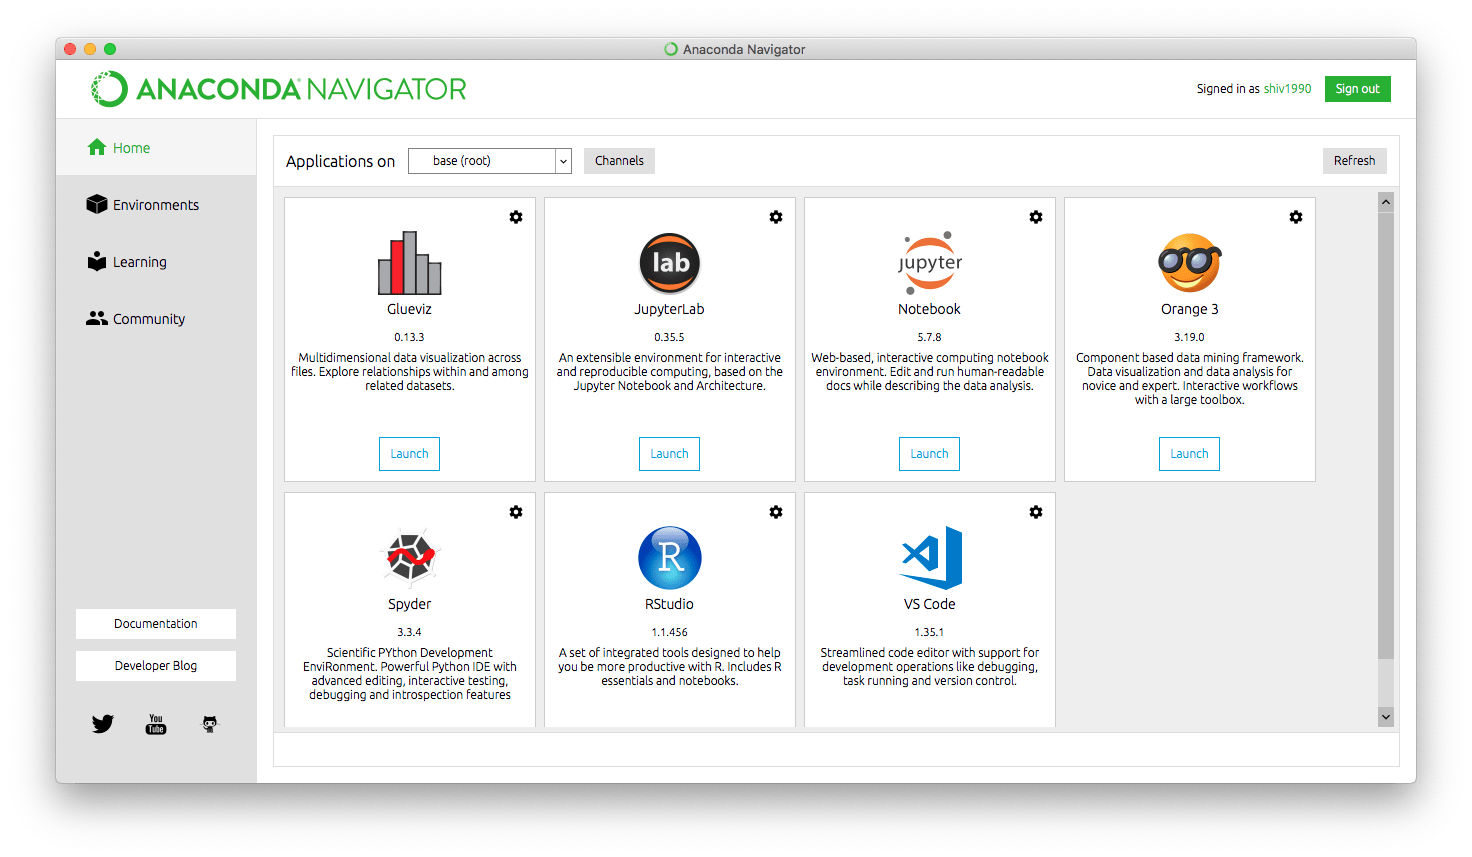Click the RStudio blue R logo

point(670,558)
